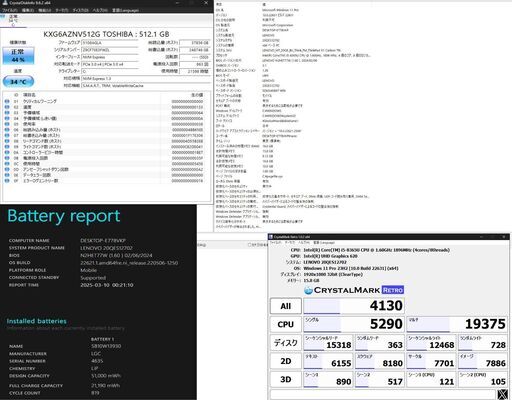Open ヘルプ menu in CrystalDiskInfo
The height and width of the screenshot is (400, 512).
[100, 10]
